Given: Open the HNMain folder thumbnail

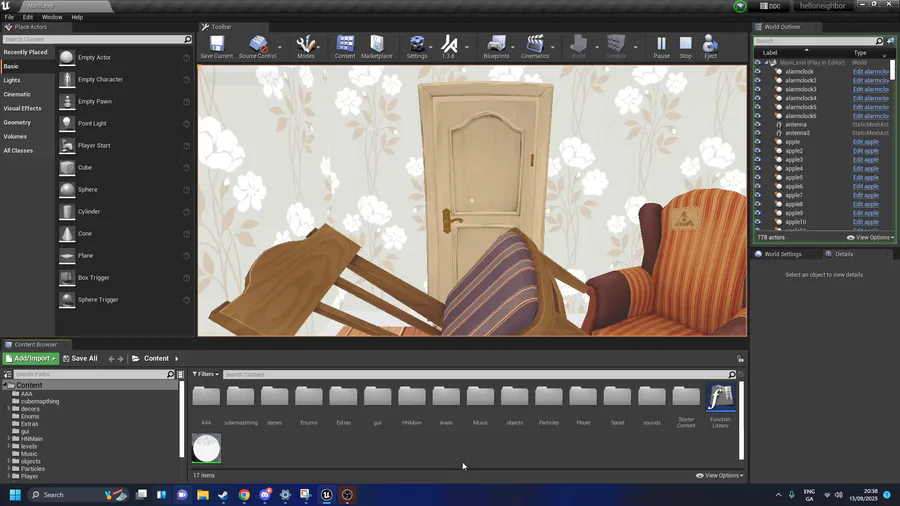Looking at the screenshot, I should click(412, 396).
